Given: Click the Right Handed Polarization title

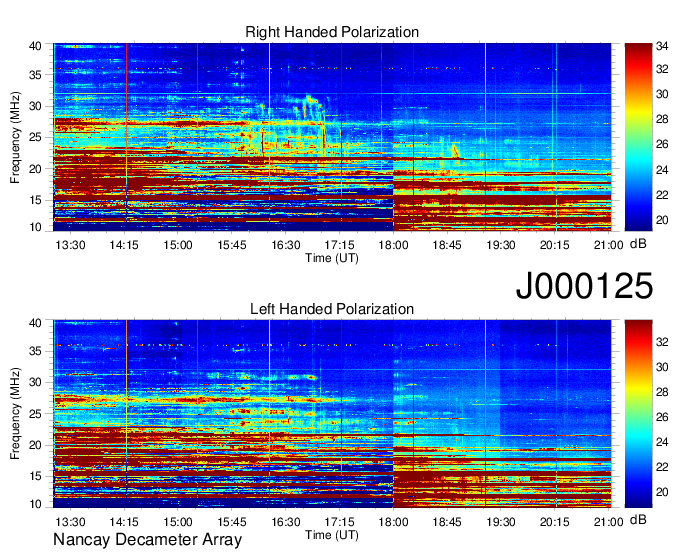Looking at the screenshot, I should click(332, 32).
